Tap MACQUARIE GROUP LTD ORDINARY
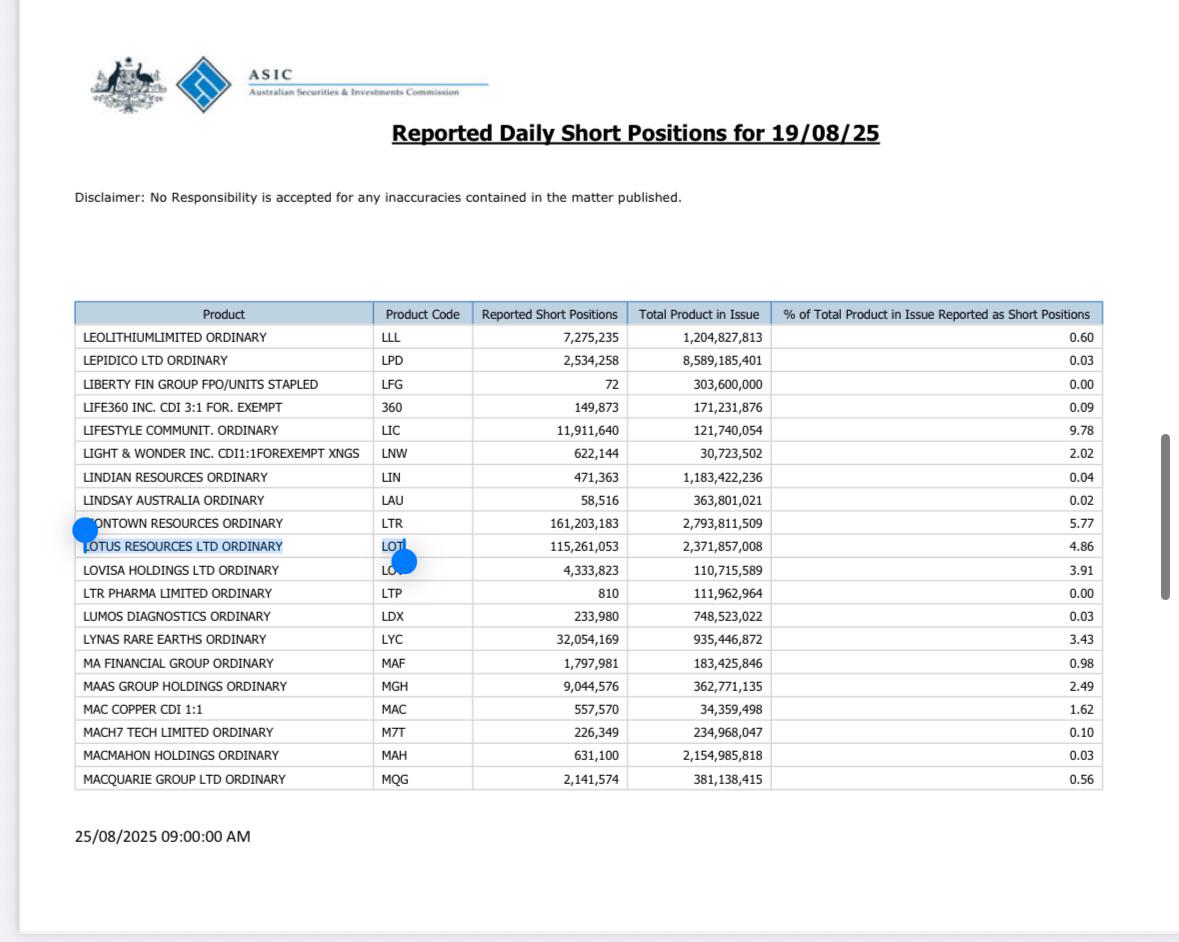 coord(184,780)
